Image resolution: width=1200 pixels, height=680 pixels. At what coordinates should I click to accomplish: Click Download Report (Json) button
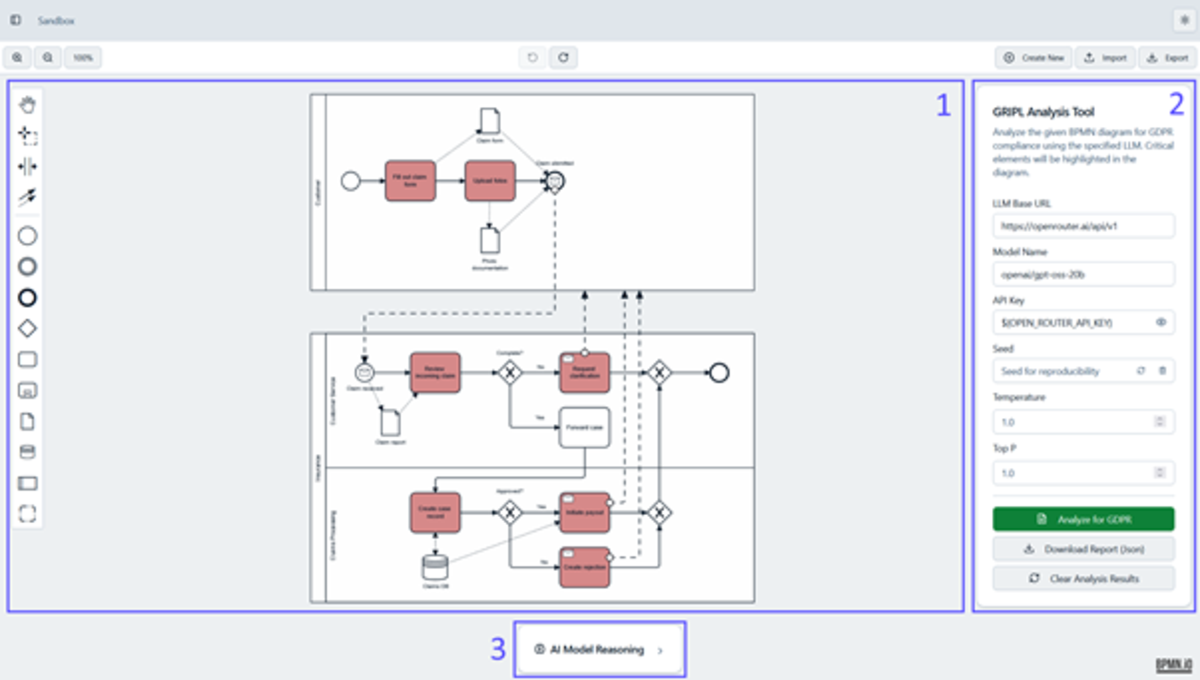(x=1083, y=549)
